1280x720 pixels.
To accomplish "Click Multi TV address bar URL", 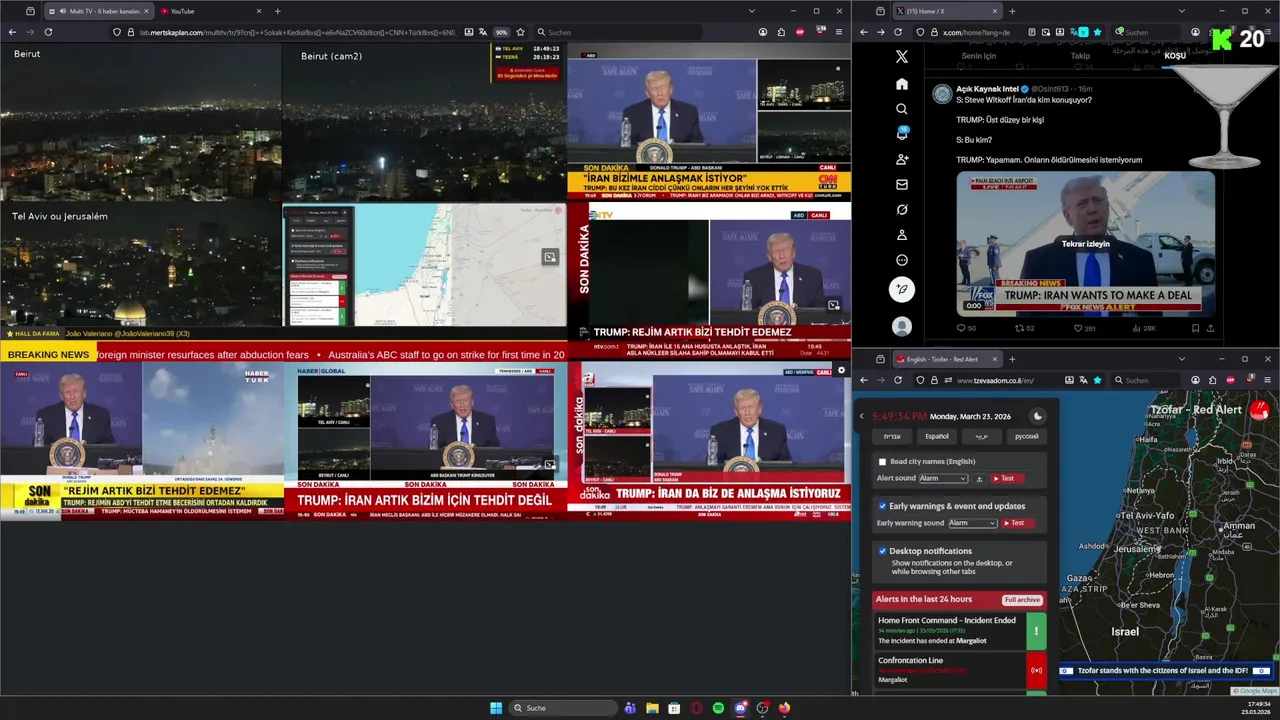I will tap(298, 32).
